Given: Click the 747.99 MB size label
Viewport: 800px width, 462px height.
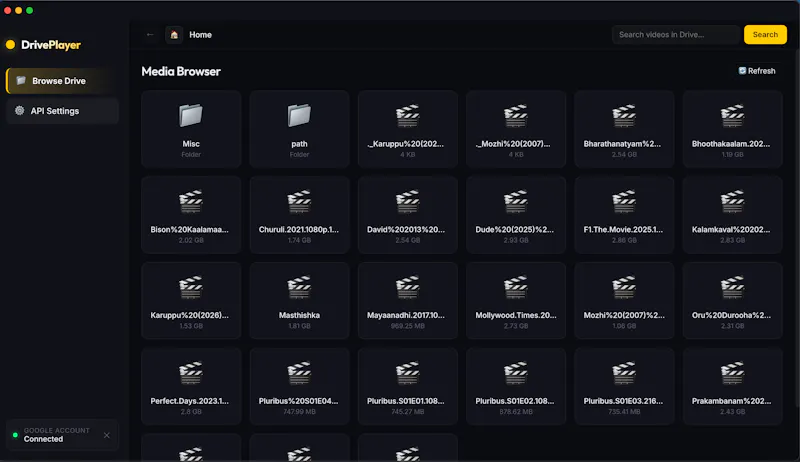Looking at the screenshot, I should coord(299,412).
